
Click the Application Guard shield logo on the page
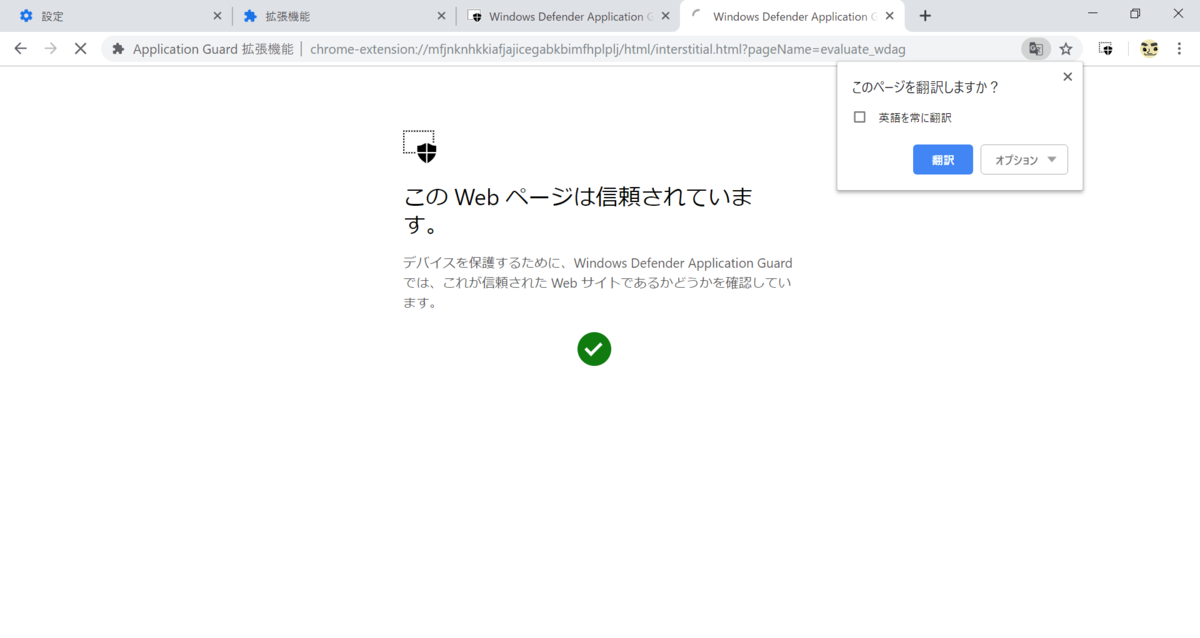coord(420,146)
